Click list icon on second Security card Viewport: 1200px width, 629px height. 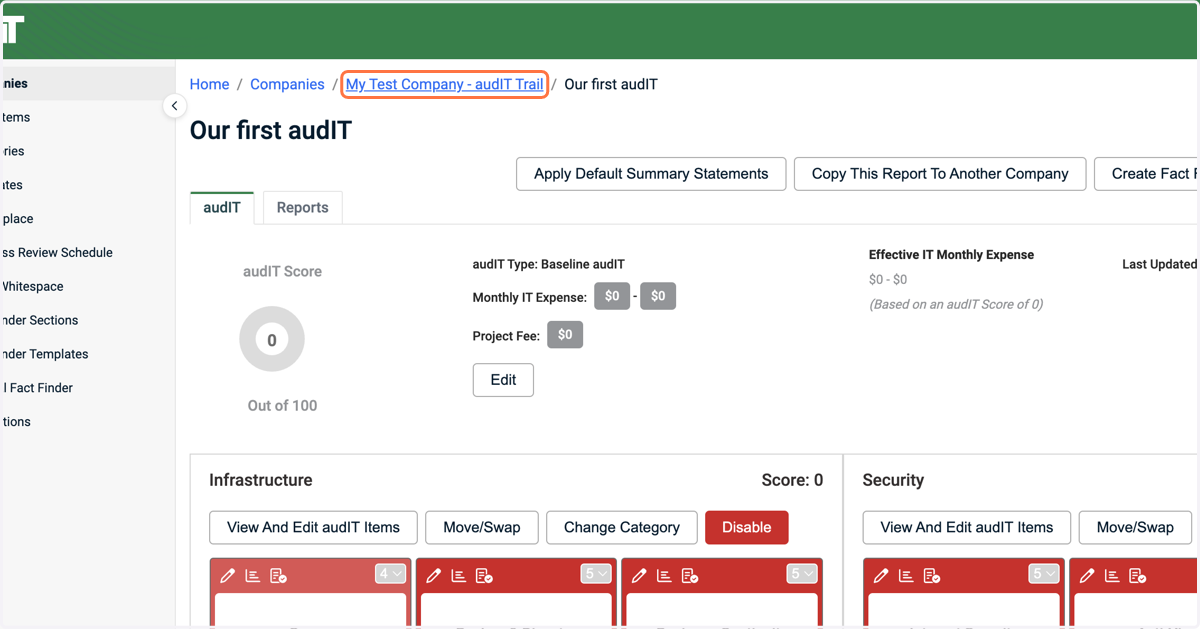(x=1112, y=575)
